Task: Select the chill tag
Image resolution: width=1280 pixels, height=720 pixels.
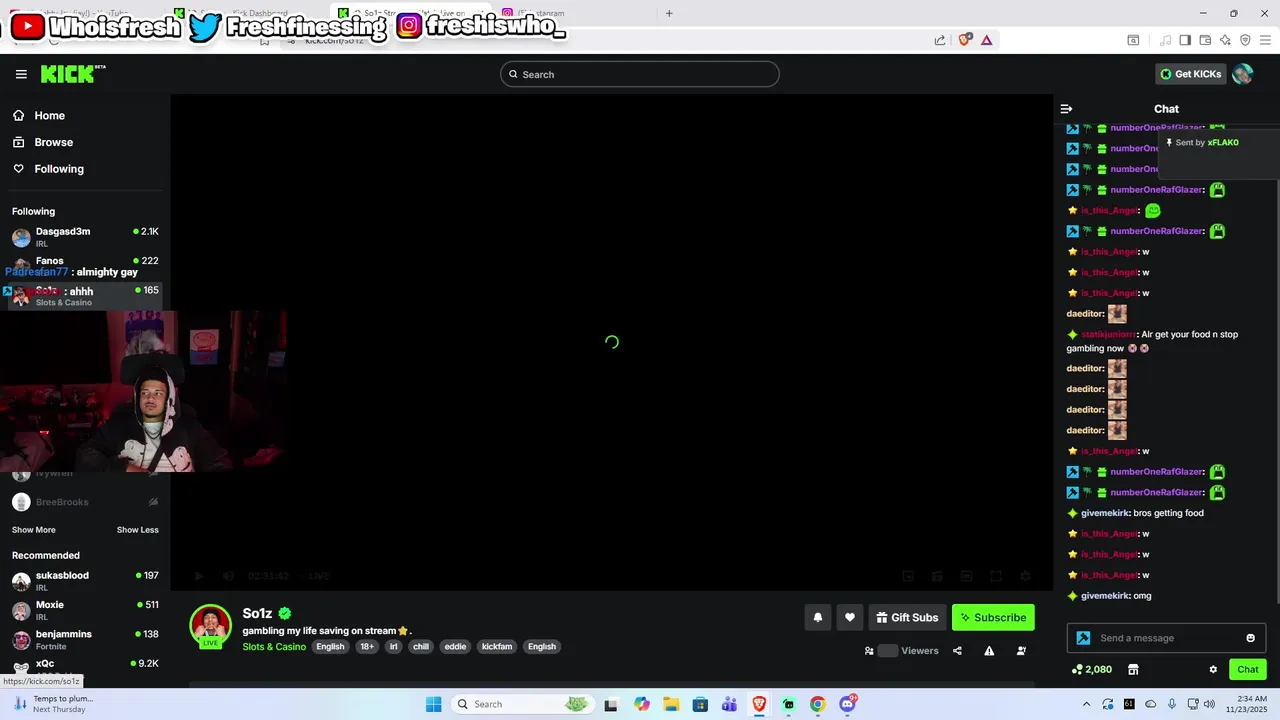Action: tap(421, 647)
